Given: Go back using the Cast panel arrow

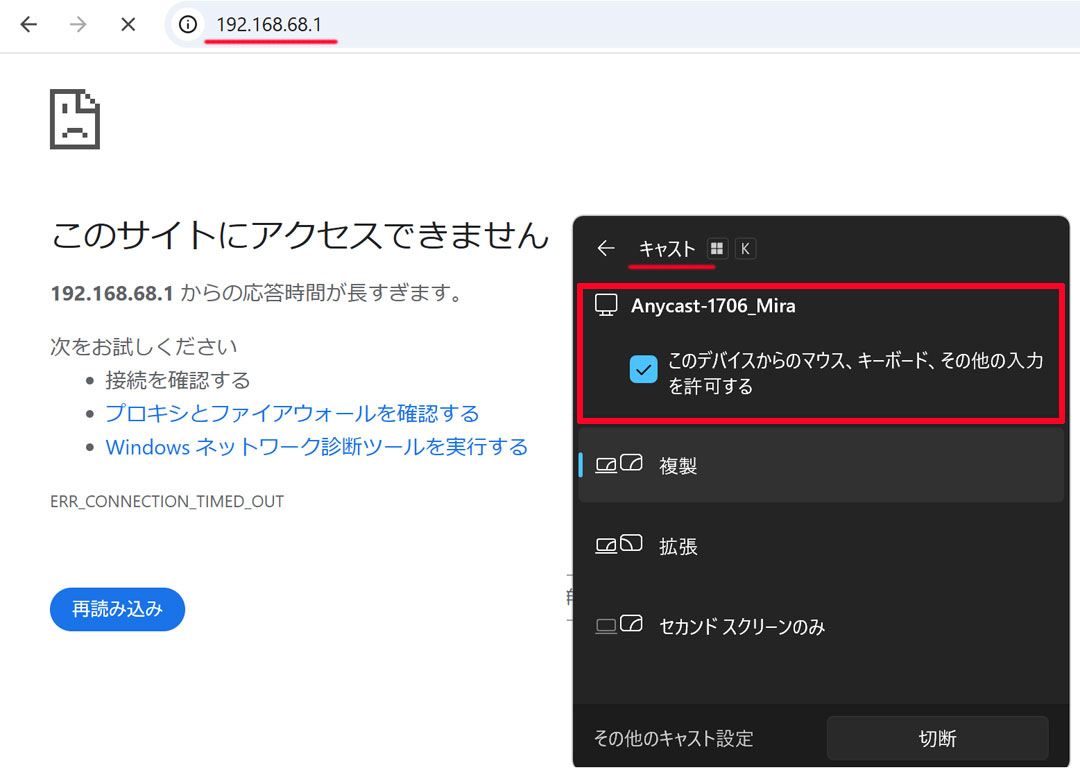Looking at the screenshot, I should (x=605, y=249).
